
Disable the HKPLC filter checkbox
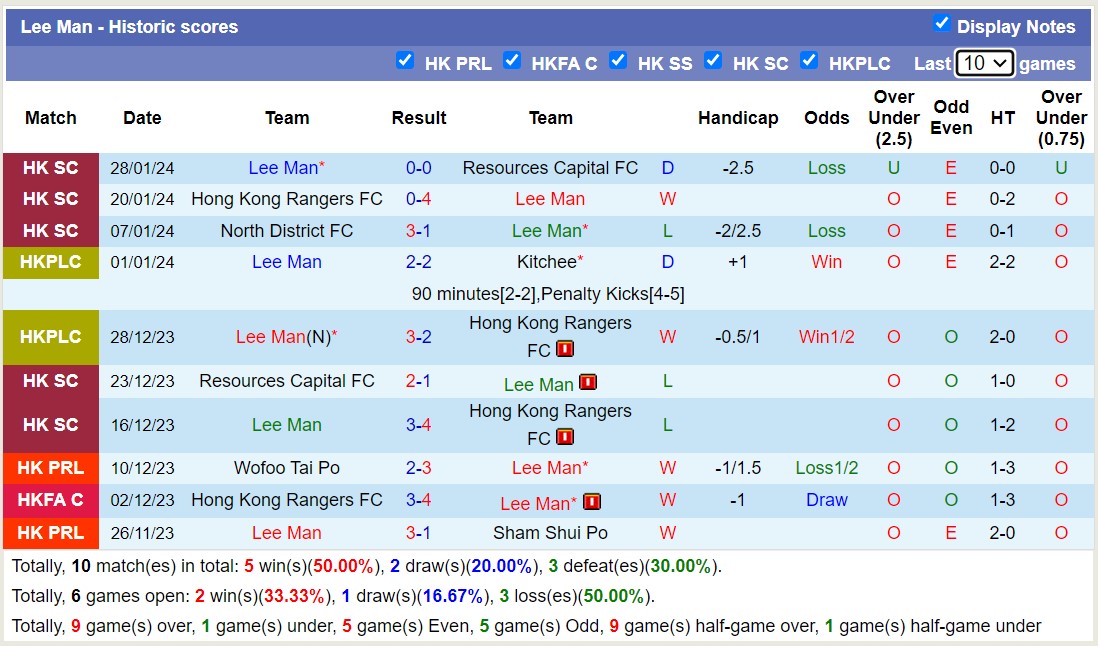pos(809,60)
